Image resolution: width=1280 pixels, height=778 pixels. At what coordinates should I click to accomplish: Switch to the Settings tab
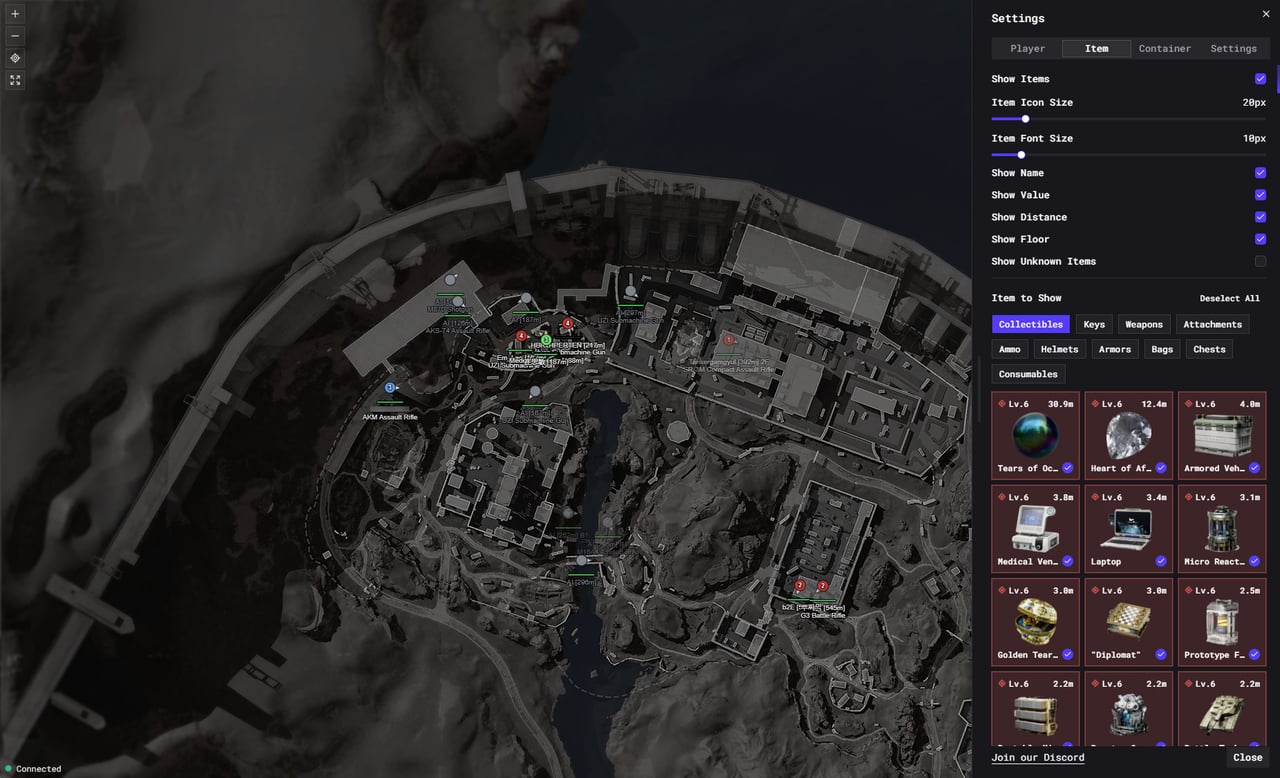[x=1234, y=48]
